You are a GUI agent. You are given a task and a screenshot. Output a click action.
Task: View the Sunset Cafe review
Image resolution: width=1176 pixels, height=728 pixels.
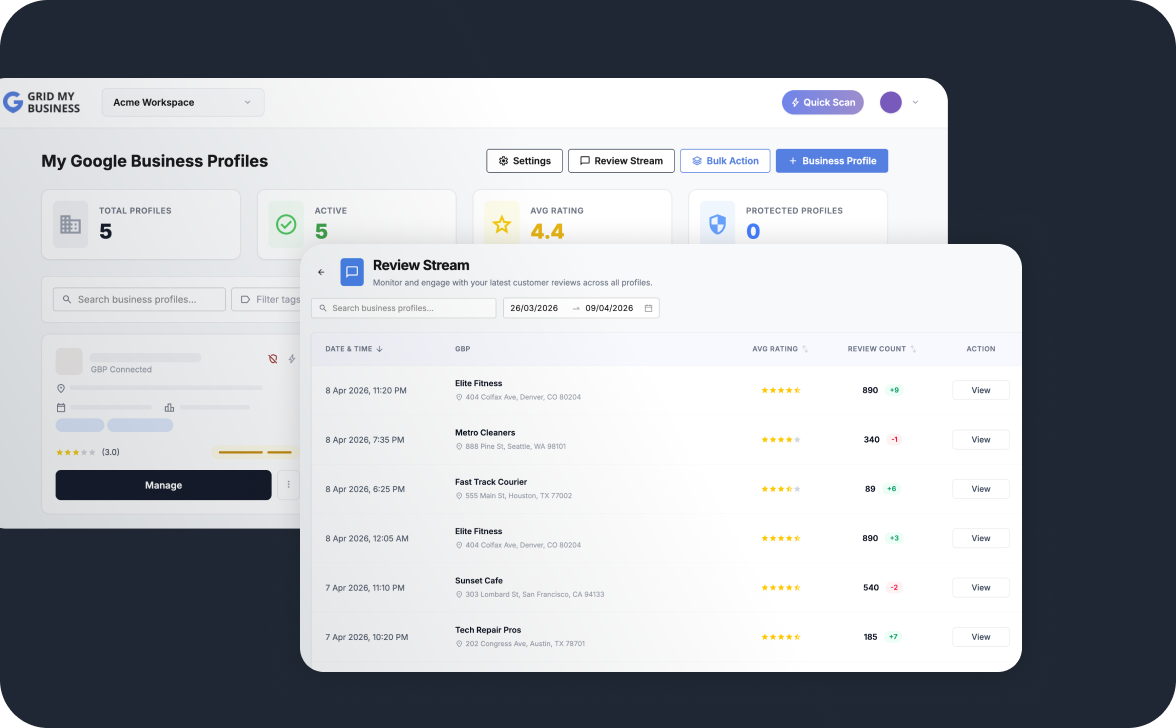click(980, 588)
